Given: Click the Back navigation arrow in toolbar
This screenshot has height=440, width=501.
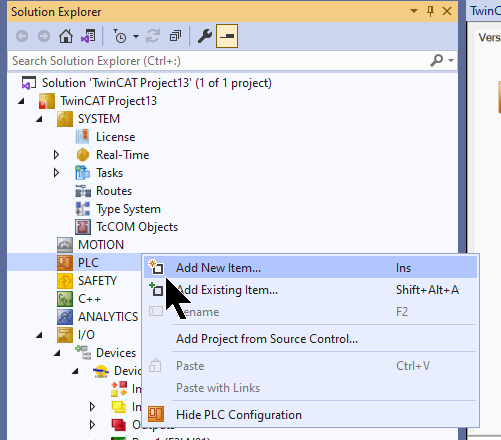Looking at the screenshot, I should [22, 36].
